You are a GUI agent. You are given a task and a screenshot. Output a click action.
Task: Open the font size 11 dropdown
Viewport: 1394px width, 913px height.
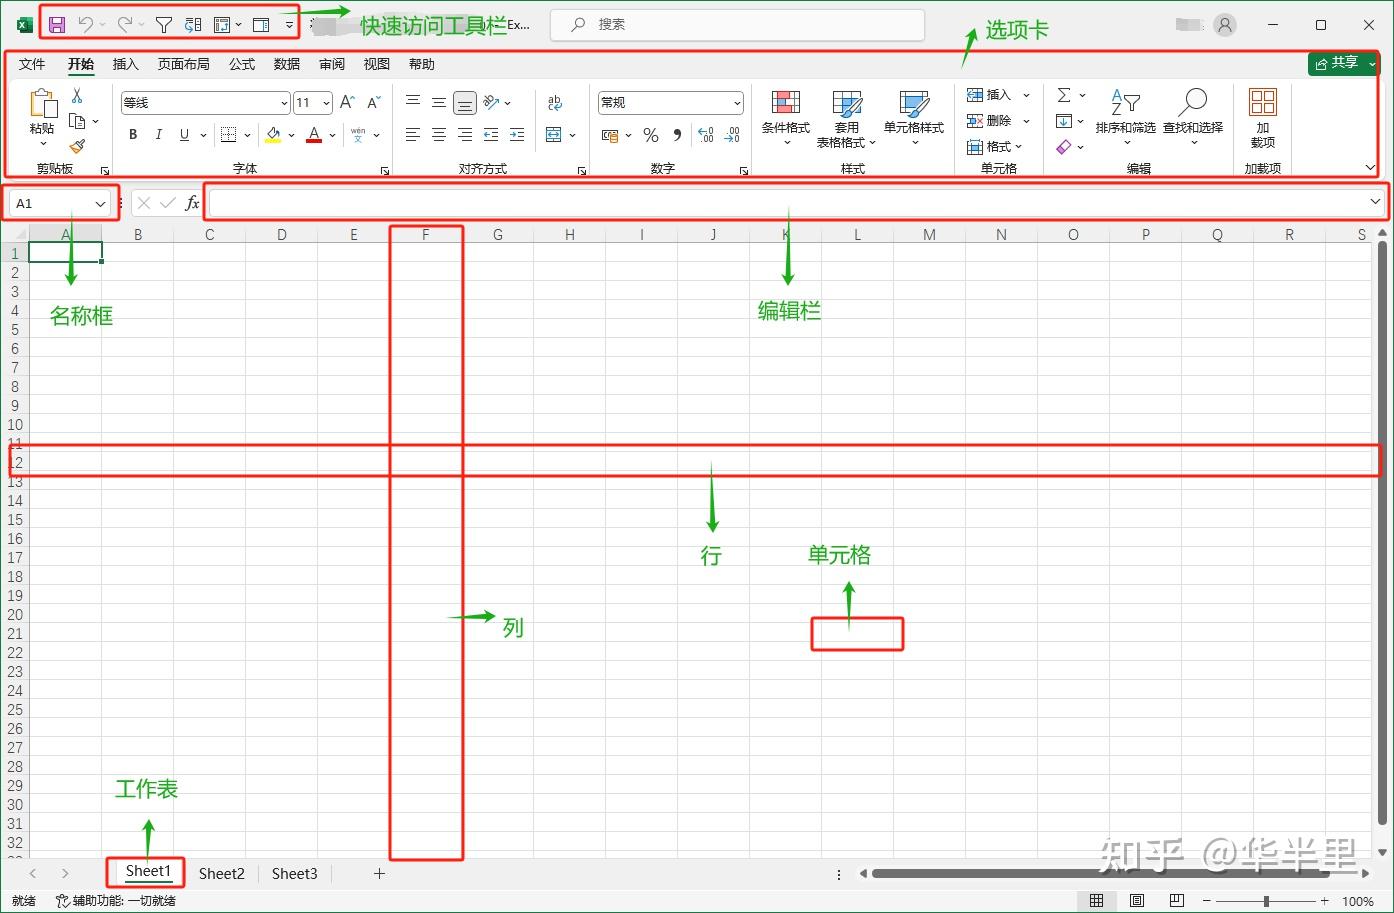point(326,103)
